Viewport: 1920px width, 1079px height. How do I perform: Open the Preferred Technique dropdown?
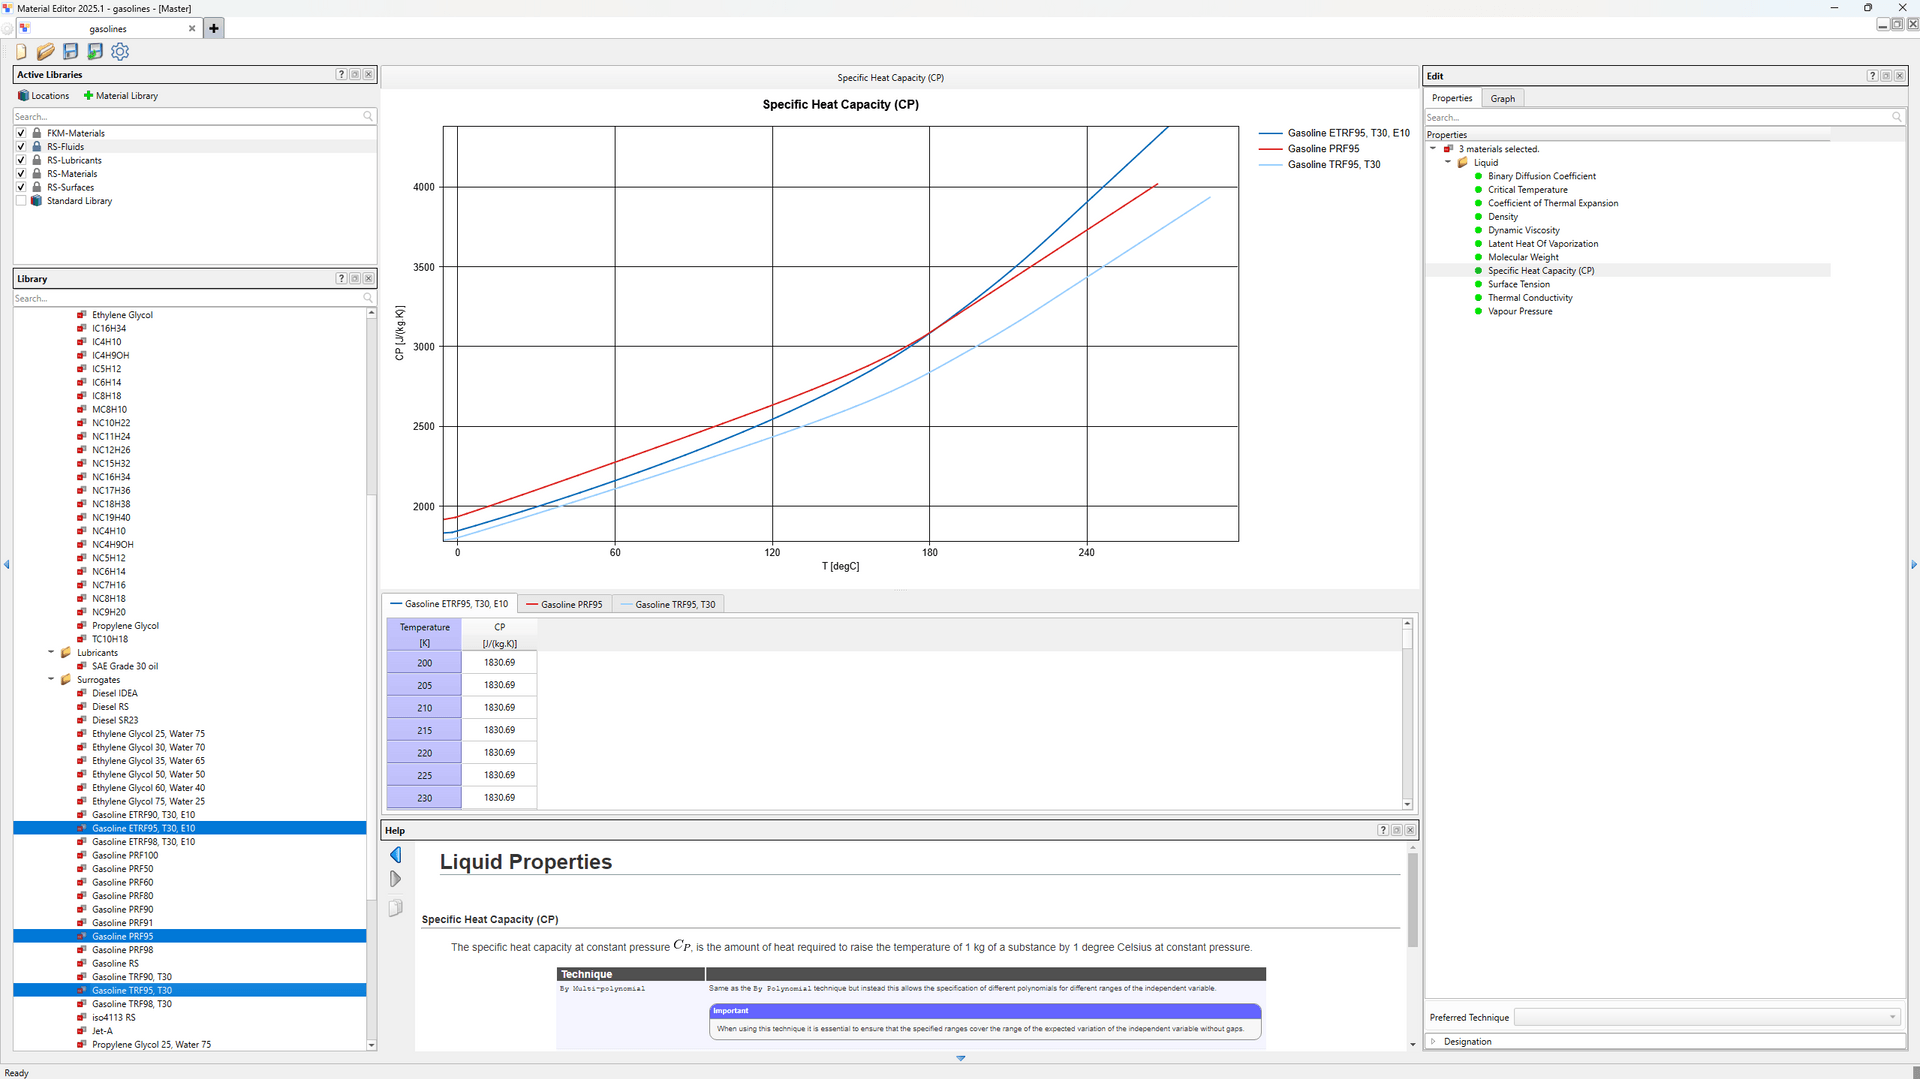(x=1892, y=1017)
